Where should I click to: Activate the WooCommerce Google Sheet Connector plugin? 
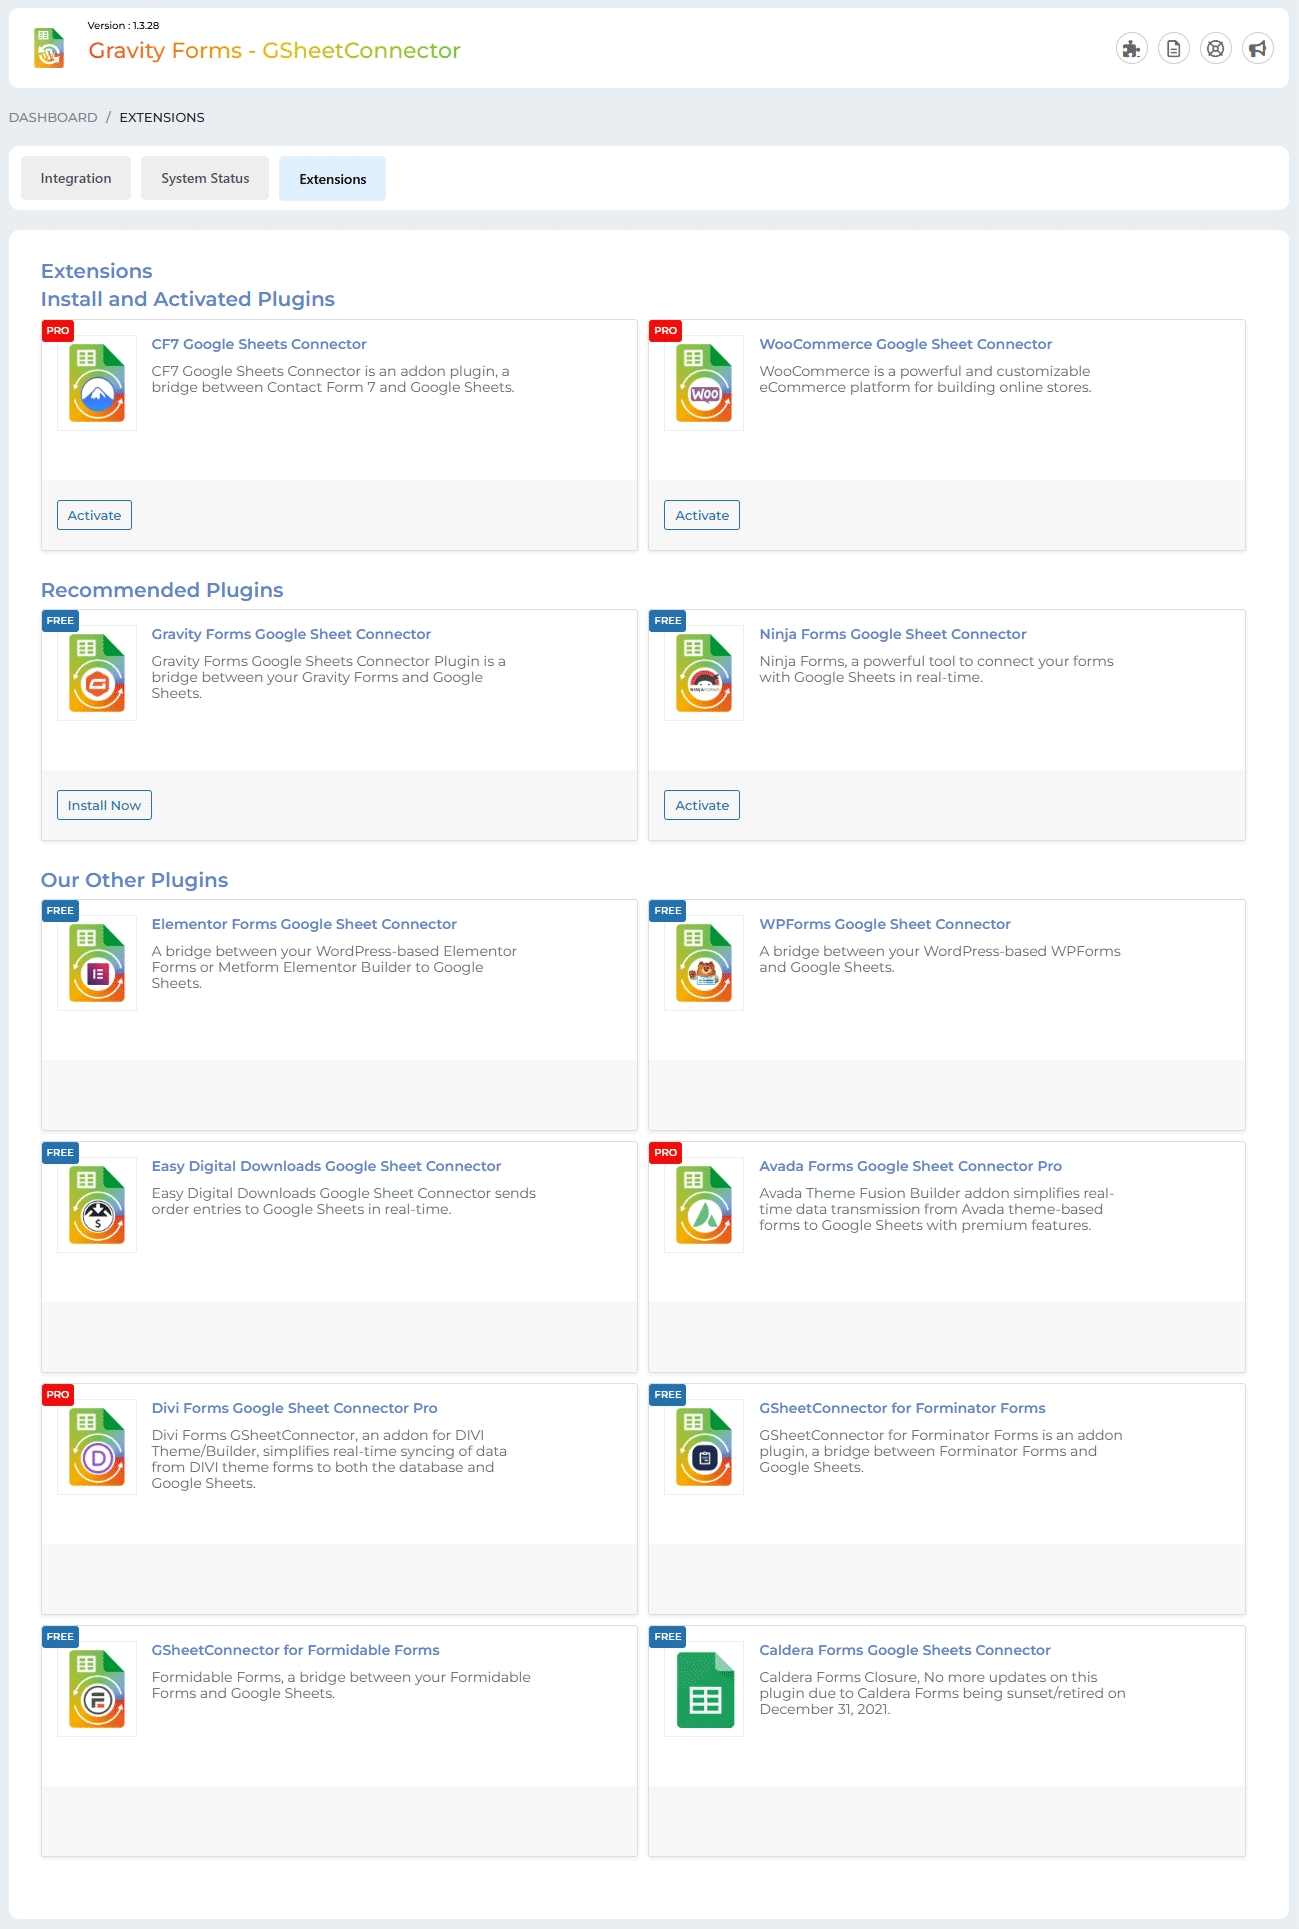(x=702, y=515)
